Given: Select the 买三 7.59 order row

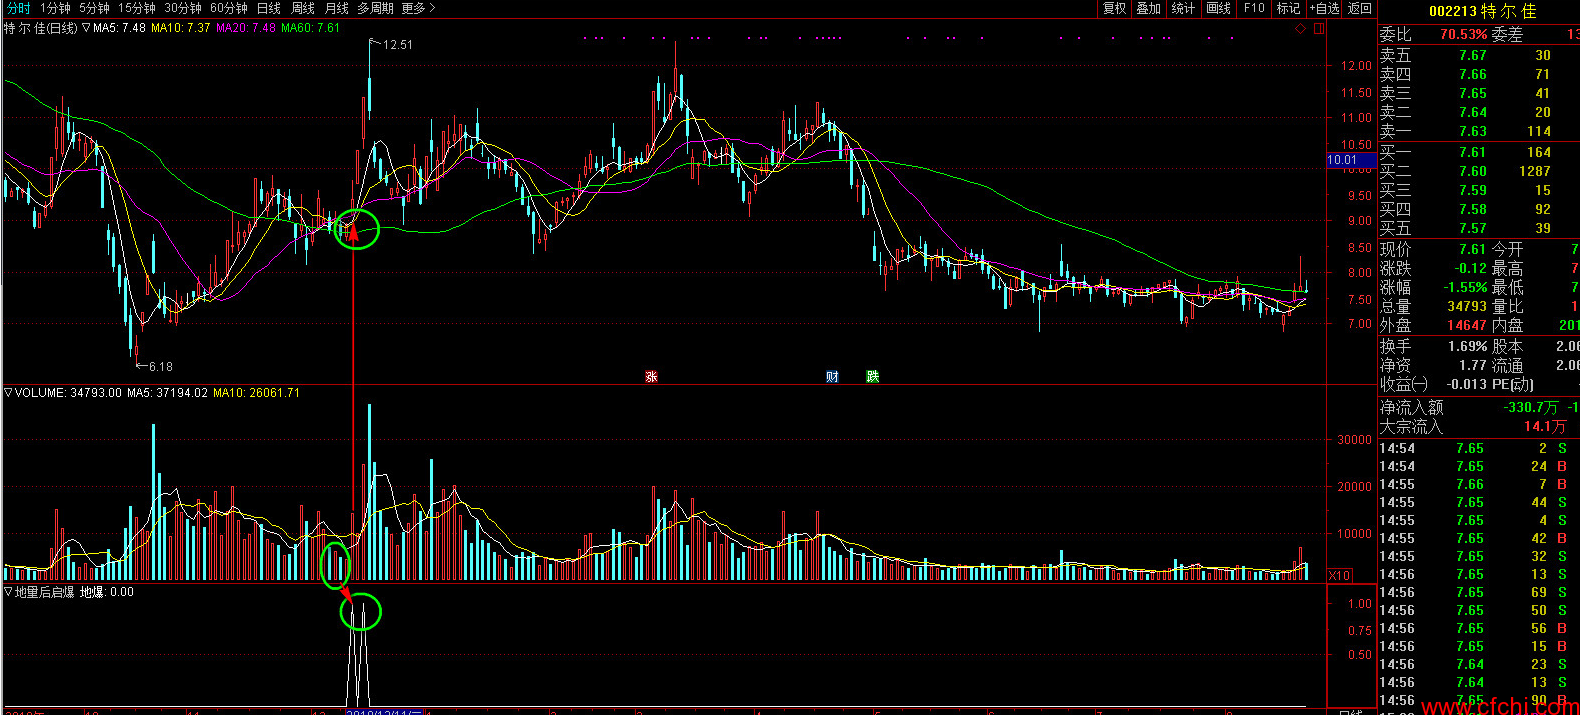Looking at the screenshot, I should tap(1479, 190).
